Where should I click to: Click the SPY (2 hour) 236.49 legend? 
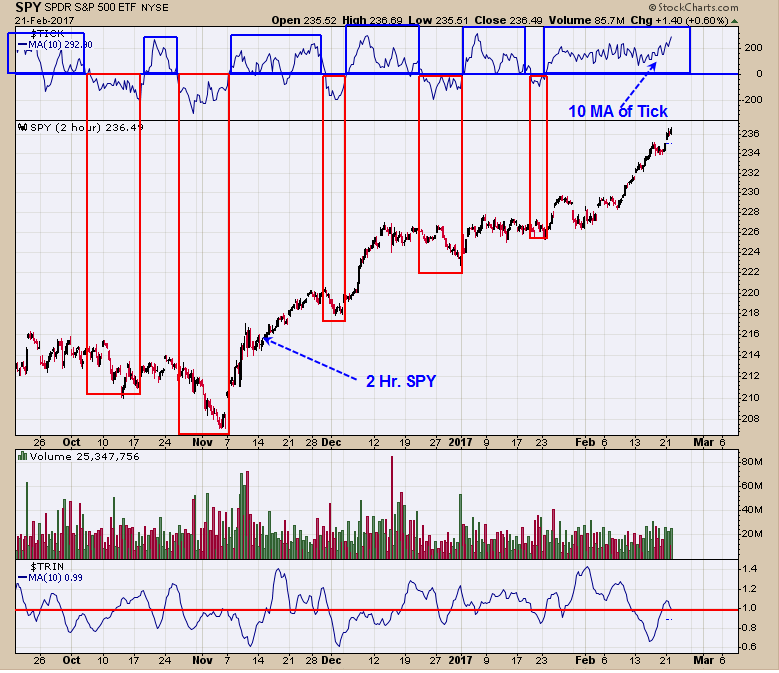tap(87, 128)
